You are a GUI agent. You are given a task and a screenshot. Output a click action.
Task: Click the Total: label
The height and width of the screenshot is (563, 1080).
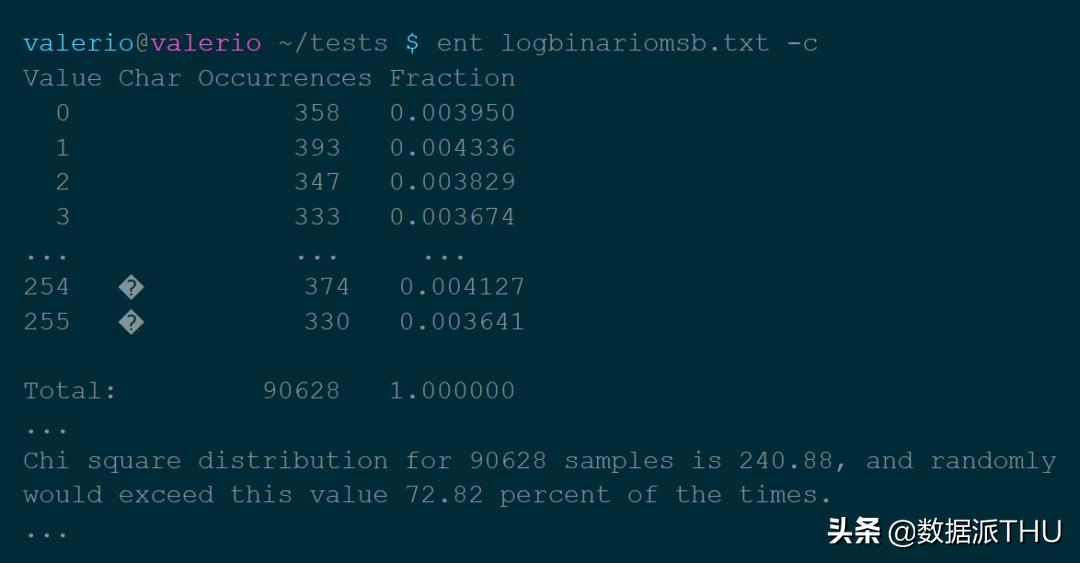[70, 391]
